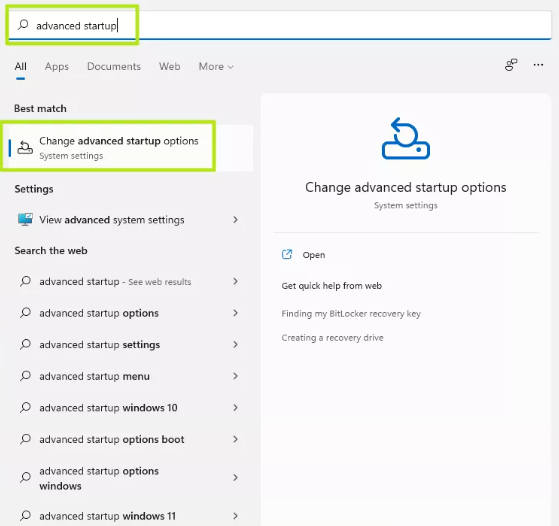559x526 pixels.
Task: Click the search icon next to 'advanced startup menu'
Action: point(25,376)
